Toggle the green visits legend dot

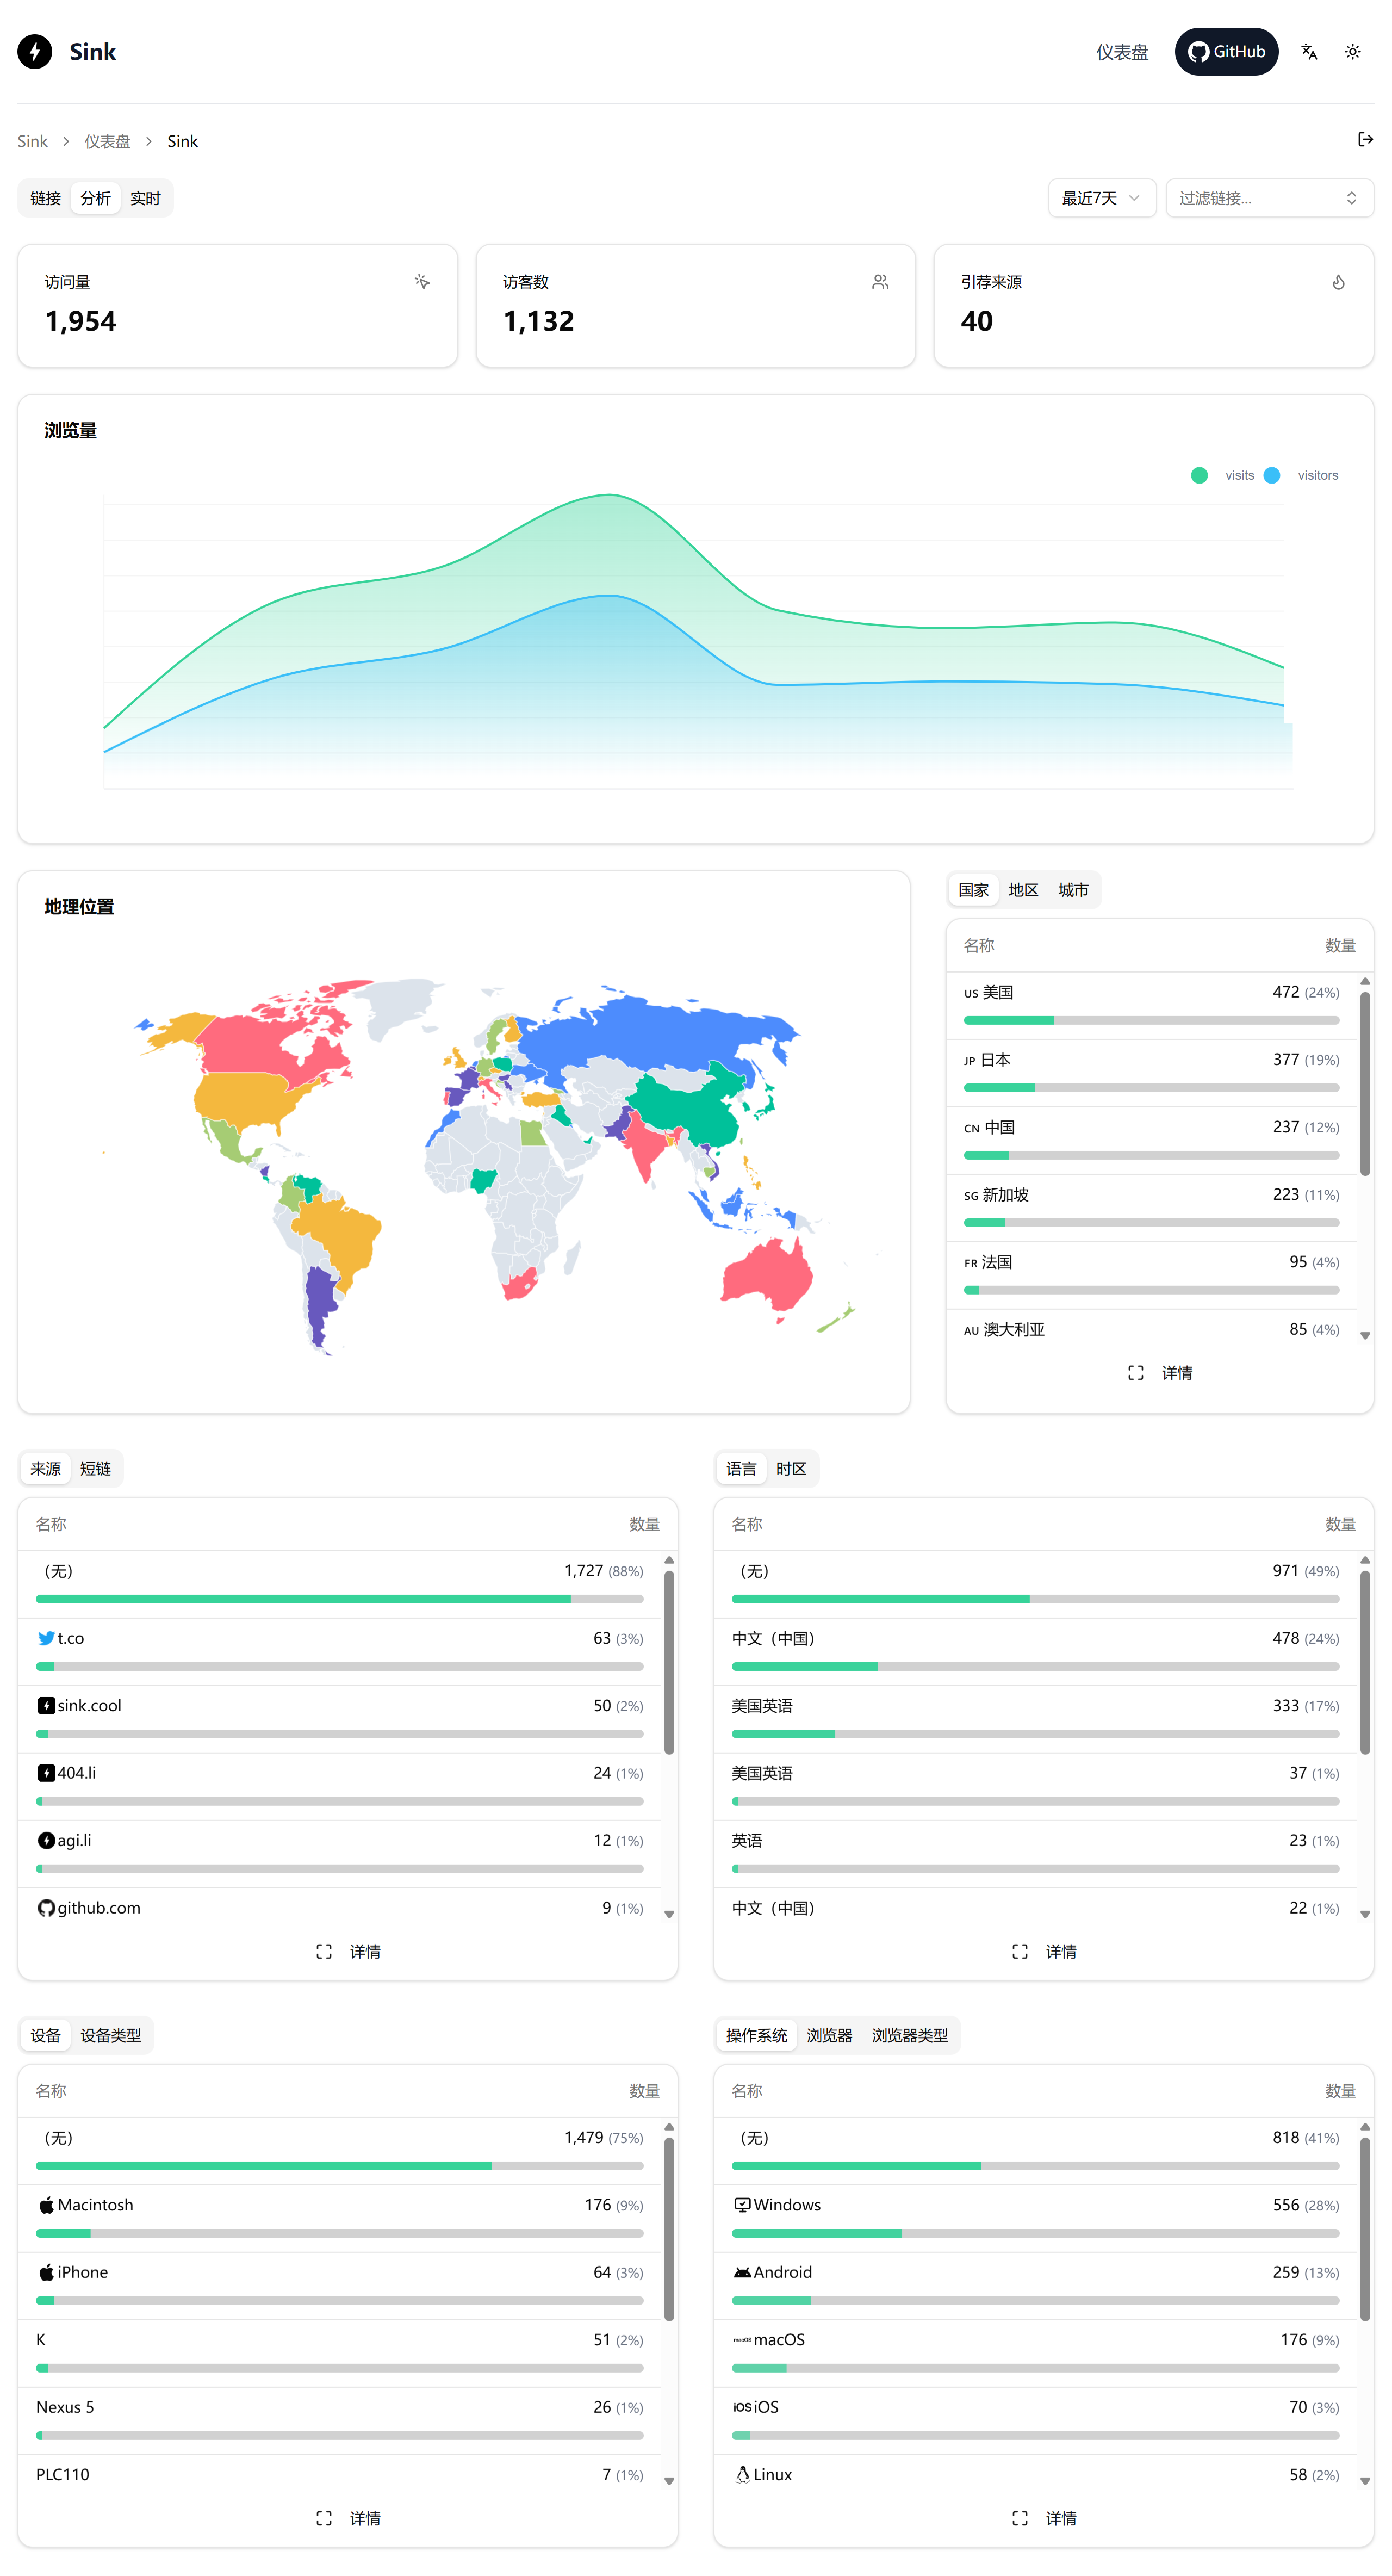click(x=1199, y=475)
